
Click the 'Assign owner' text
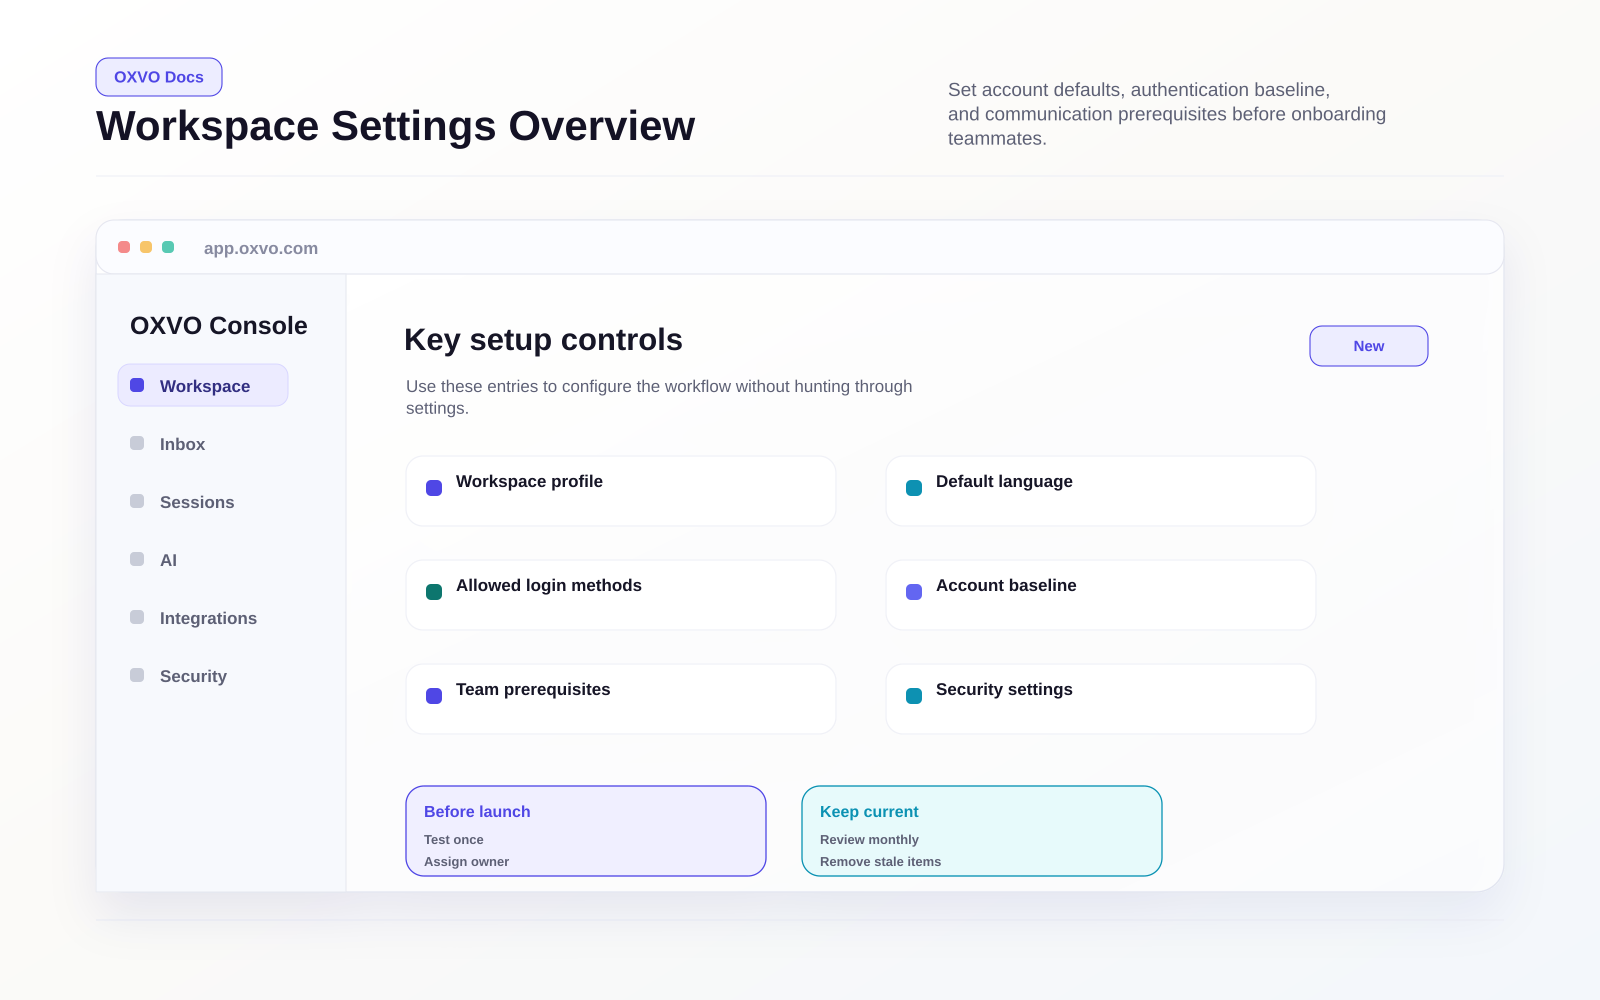(467, 862)
